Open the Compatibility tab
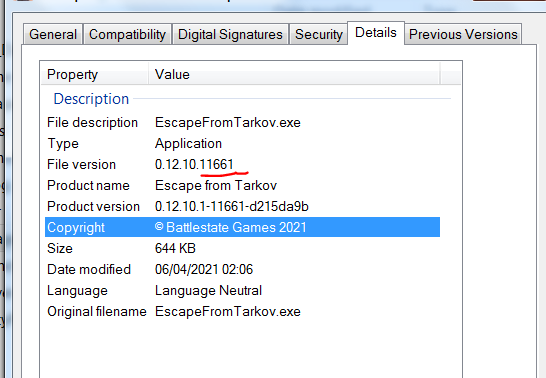The image size is (546, 378). coord(127,34)
